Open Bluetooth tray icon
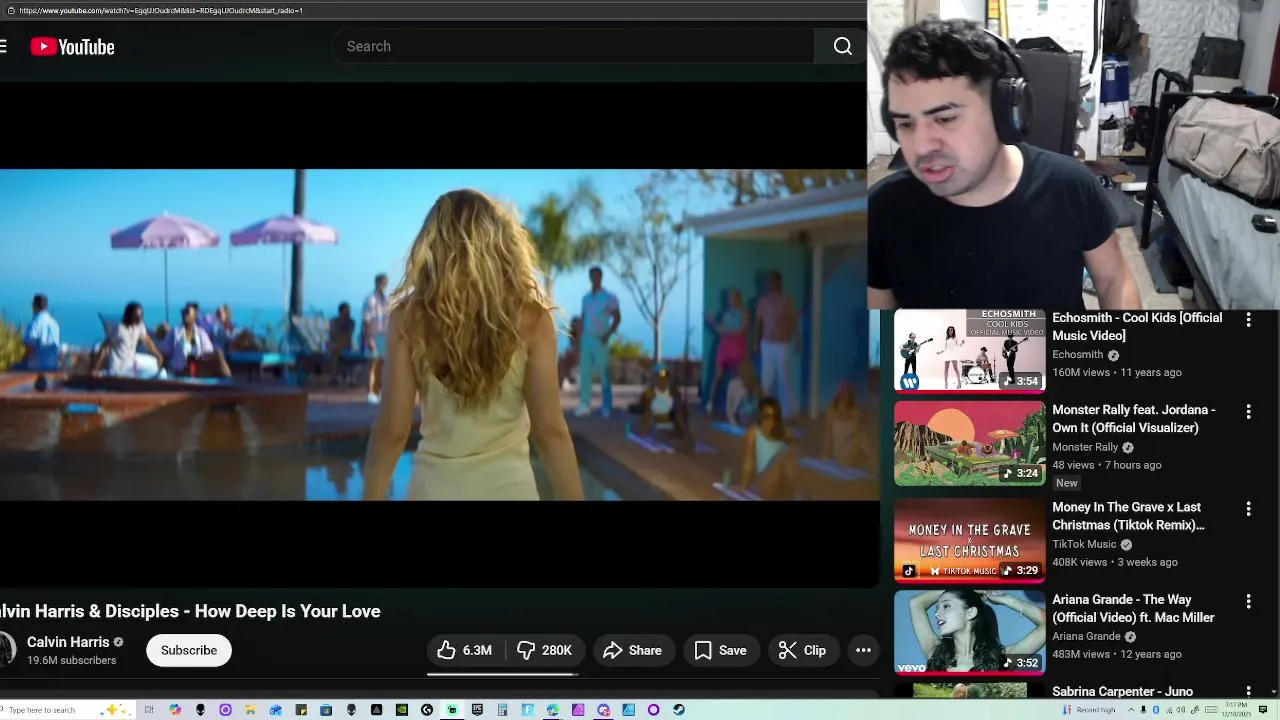Viewport: 1280px width, 720px height. click(x=1156, y=710)
